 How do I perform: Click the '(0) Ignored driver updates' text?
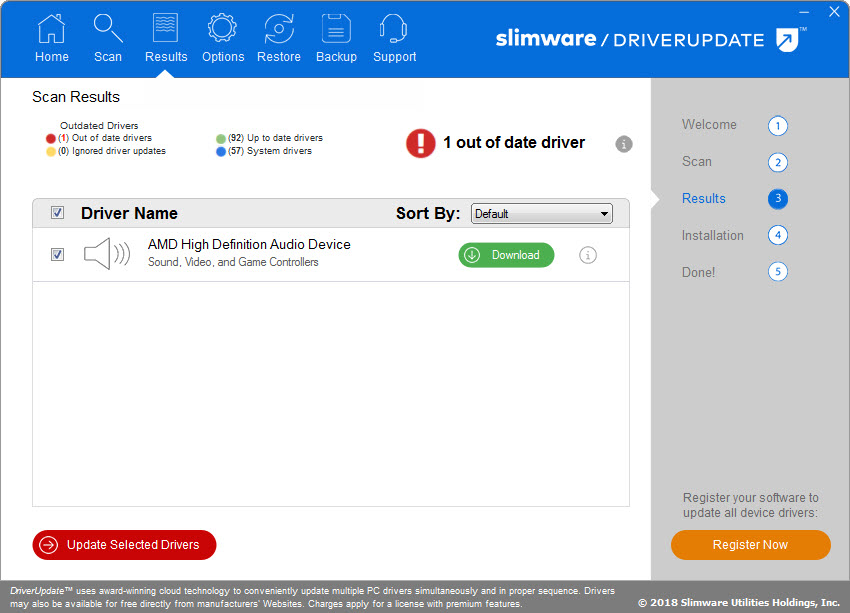click(112, 151)
